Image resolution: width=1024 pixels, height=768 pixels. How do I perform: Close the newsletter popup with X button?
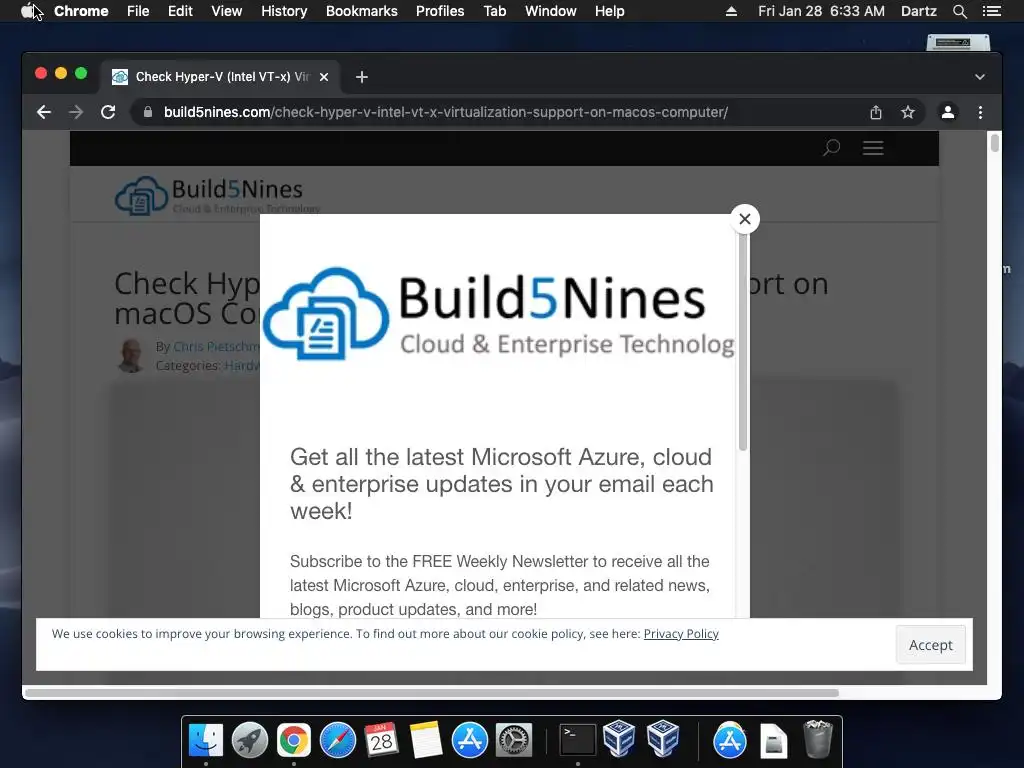744,219
